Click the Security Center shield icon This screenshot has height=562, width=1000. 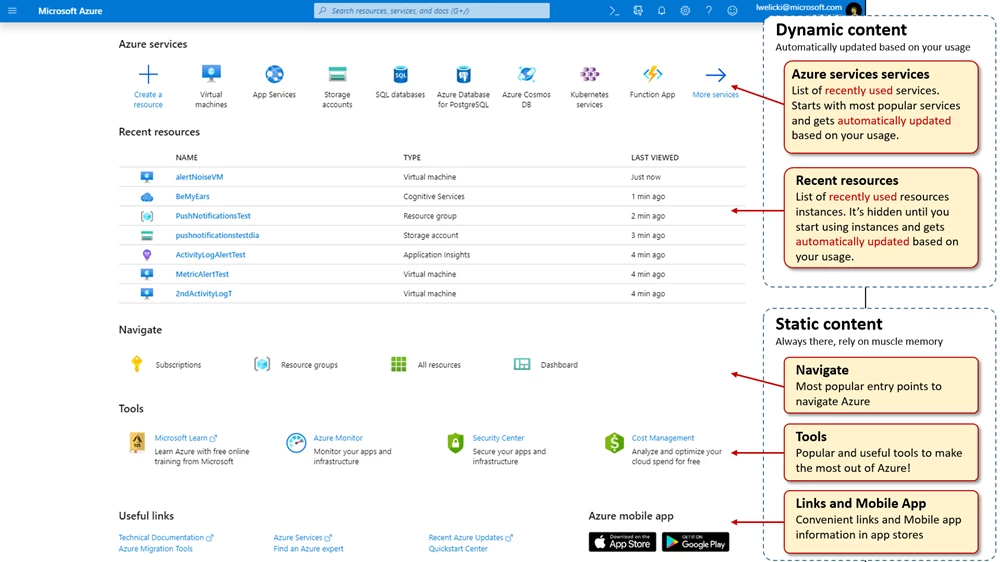click(x=455, y=443)
